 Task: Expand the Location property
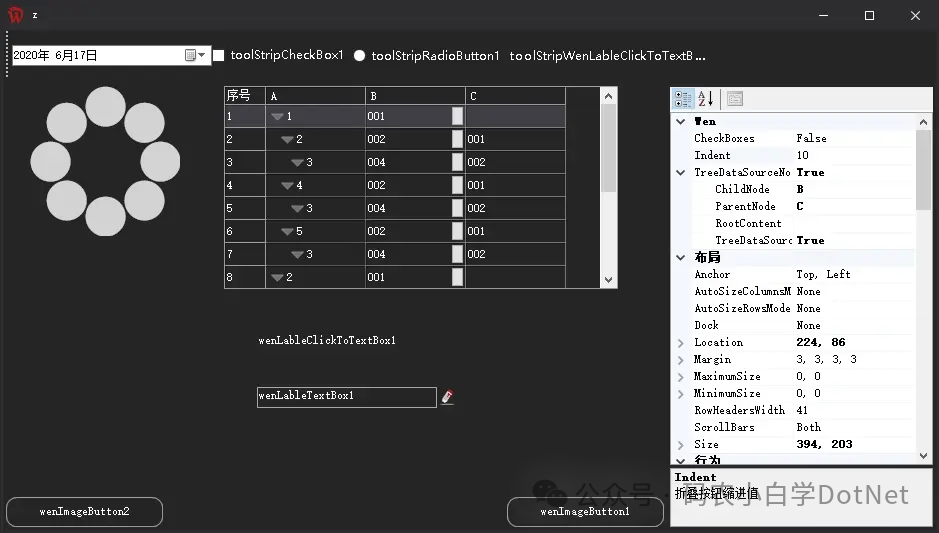click(x=681, y=342)
